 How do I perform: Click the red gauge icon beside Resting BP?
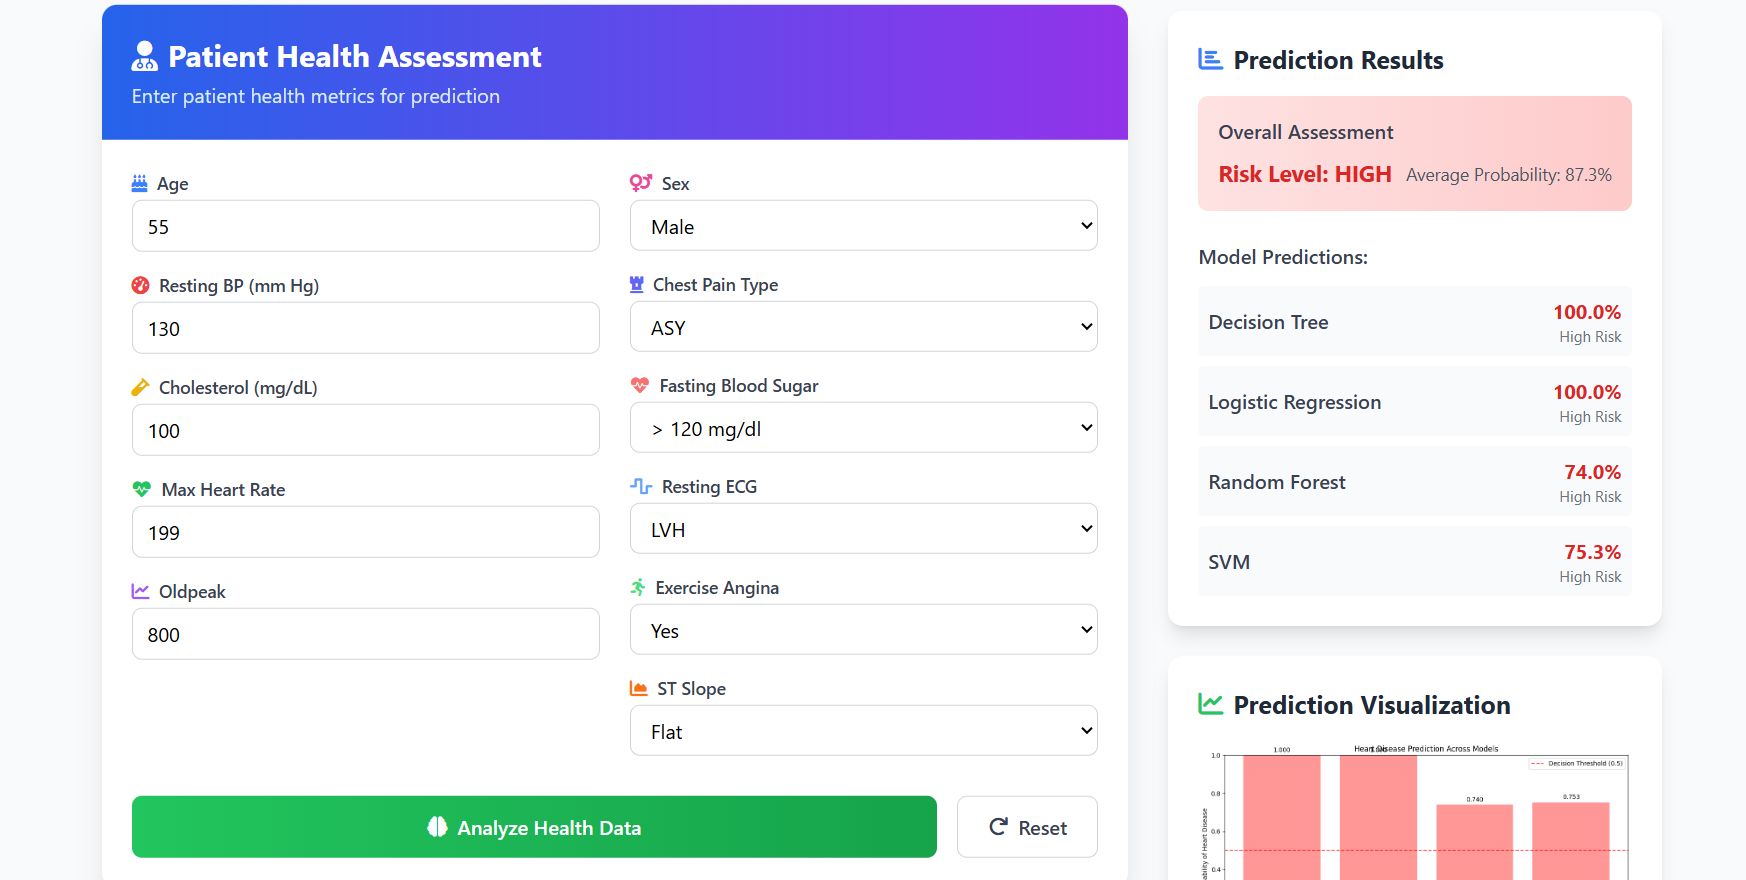pos(141,286)
